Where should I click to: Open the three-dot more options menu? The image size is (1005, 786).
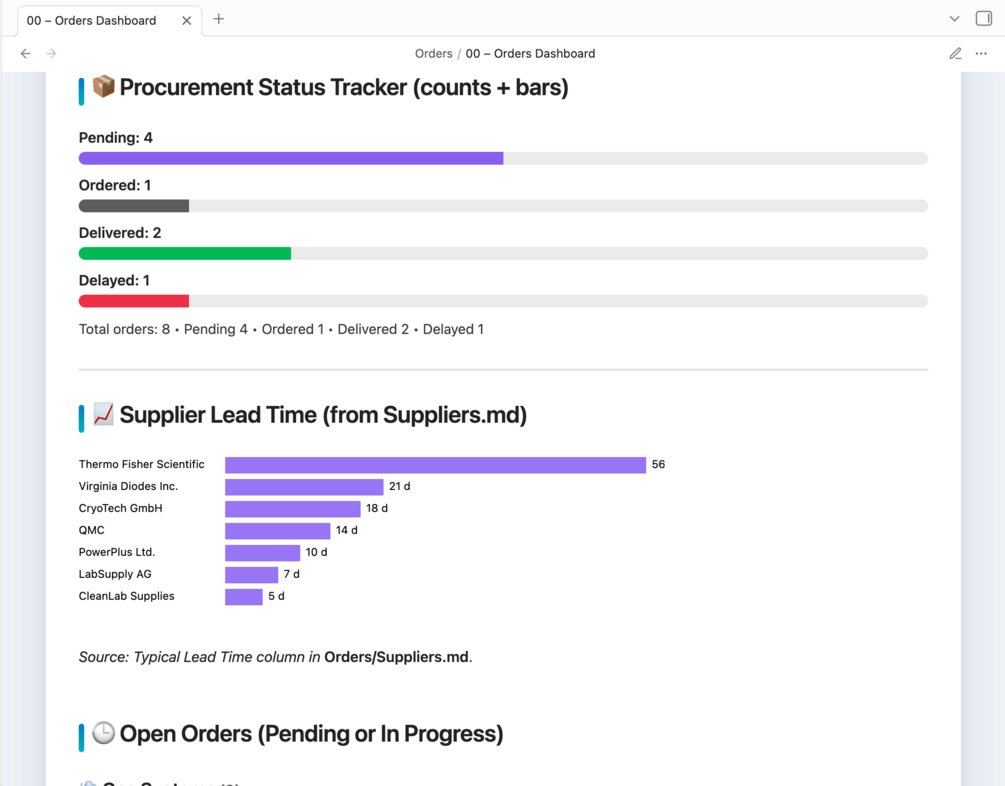[981, 54]
